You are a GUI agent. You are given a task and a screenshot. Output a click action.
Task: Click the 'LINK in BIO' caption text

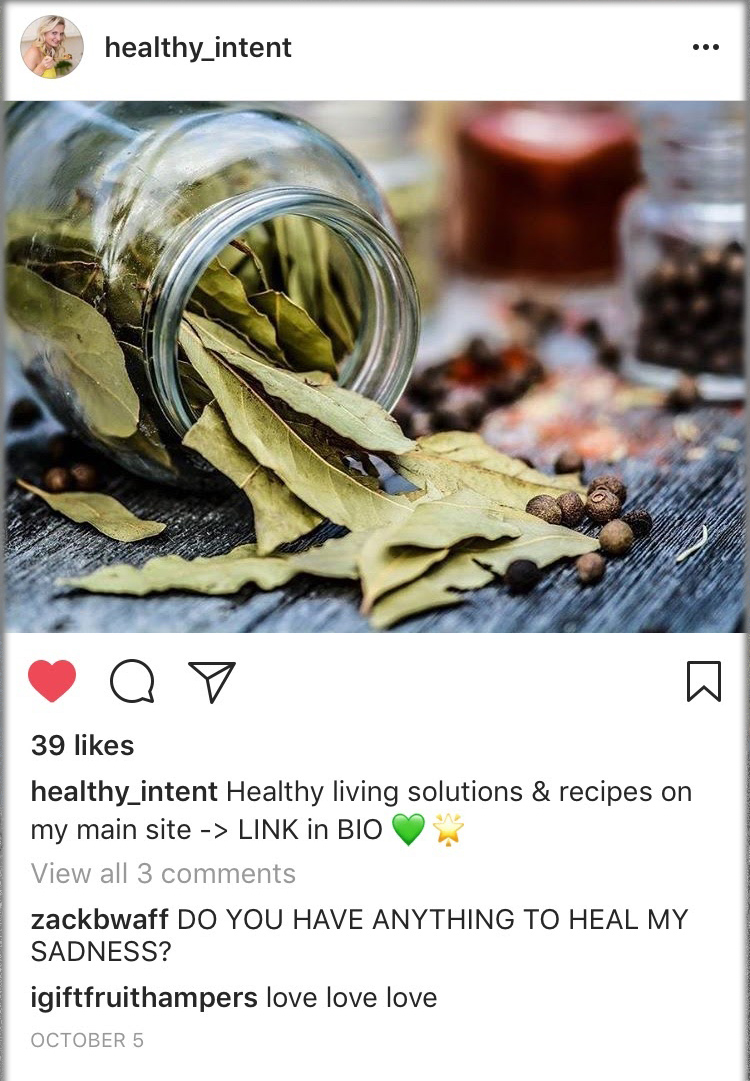pos(310,830)
